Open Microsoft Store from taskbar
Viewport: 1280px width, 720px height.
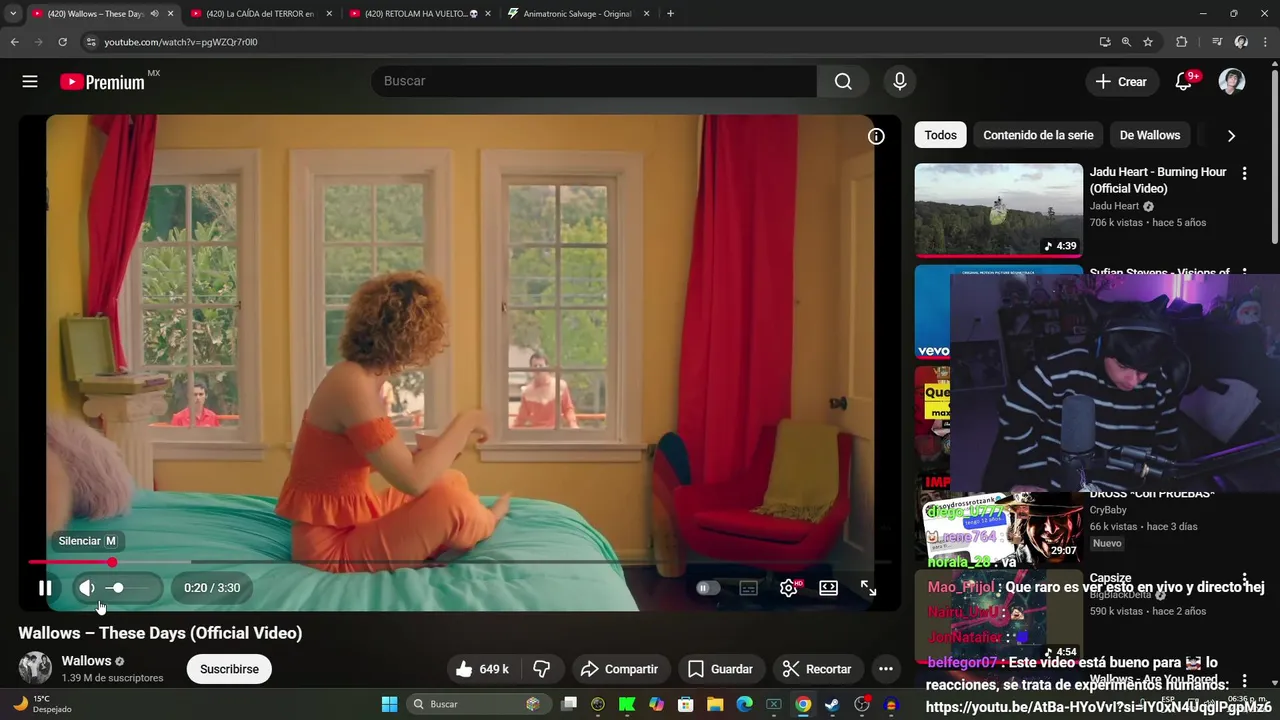pyautogui.click(x=686, y=704)
